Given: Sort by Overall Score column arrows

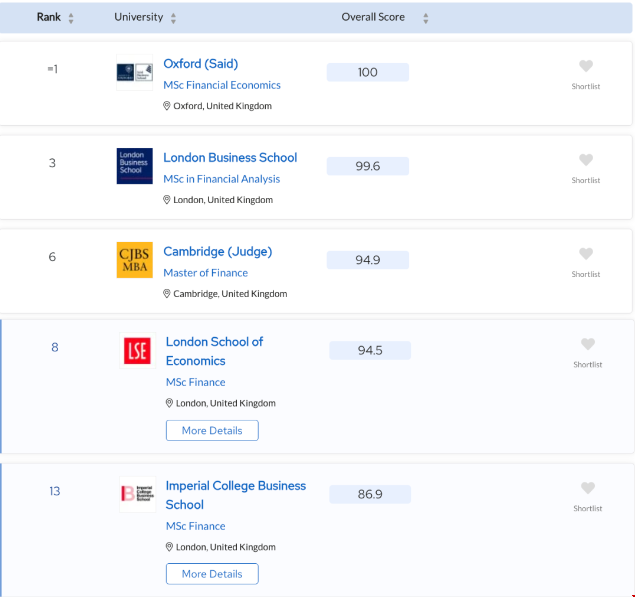Looking at the screenshot, I should click(425, 18).
